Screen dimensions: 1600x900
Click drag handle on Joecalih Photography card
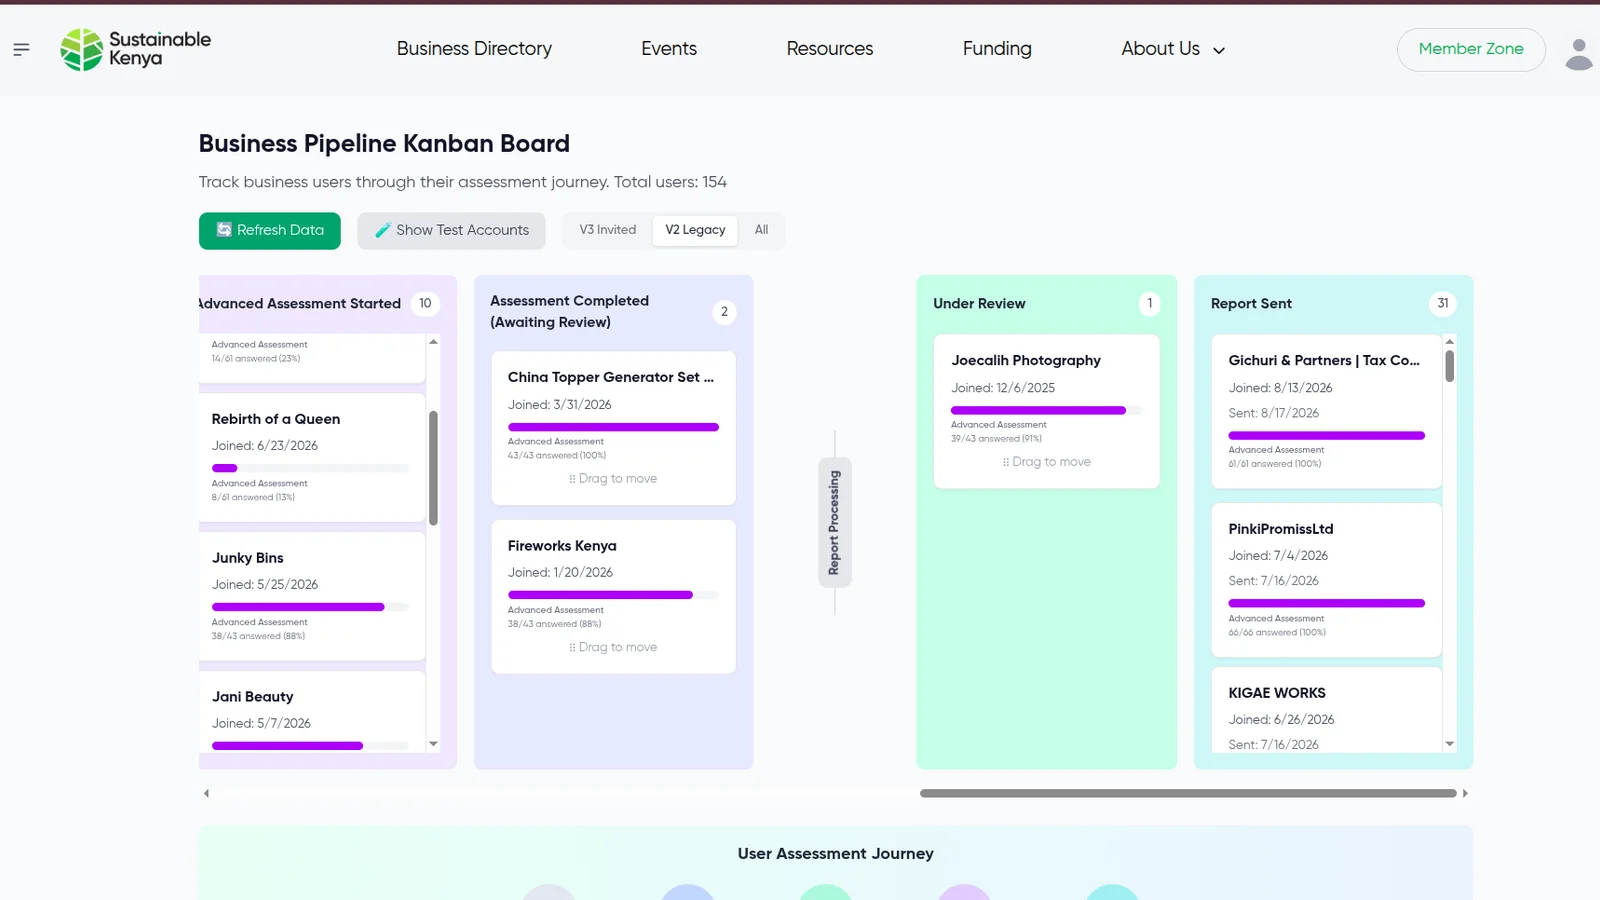point(1006,462)
